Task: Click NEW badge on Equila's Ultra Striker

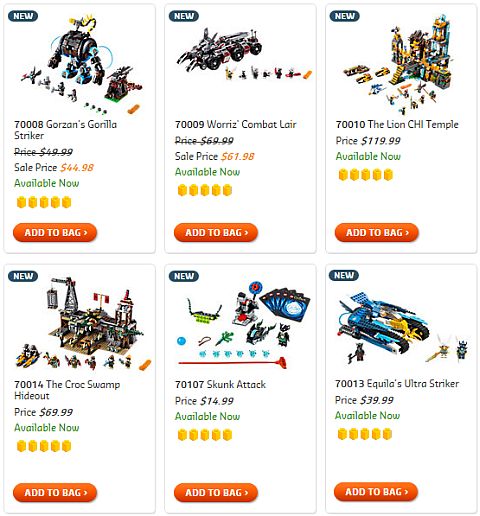Action: (344, 275)
